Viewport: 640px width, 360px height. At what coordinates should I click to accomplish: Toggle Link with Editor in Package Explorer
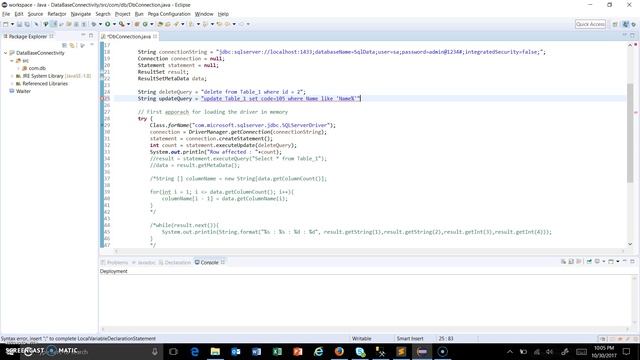click(72, 45)
